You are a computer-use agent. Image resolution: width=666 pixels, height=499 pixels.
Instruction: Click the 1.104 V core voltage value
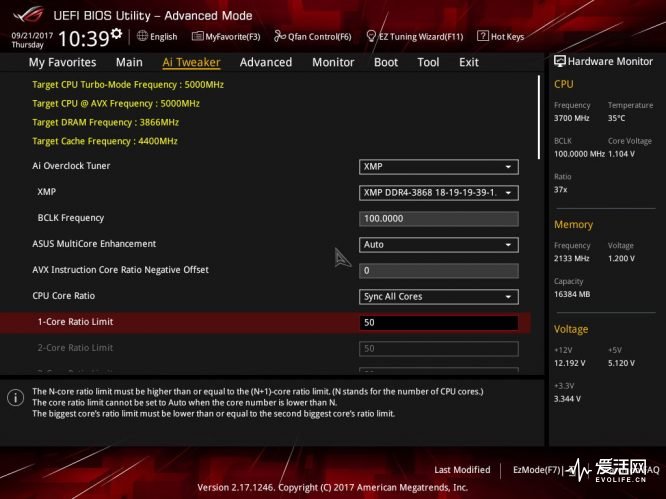click(x=621, y=154)
